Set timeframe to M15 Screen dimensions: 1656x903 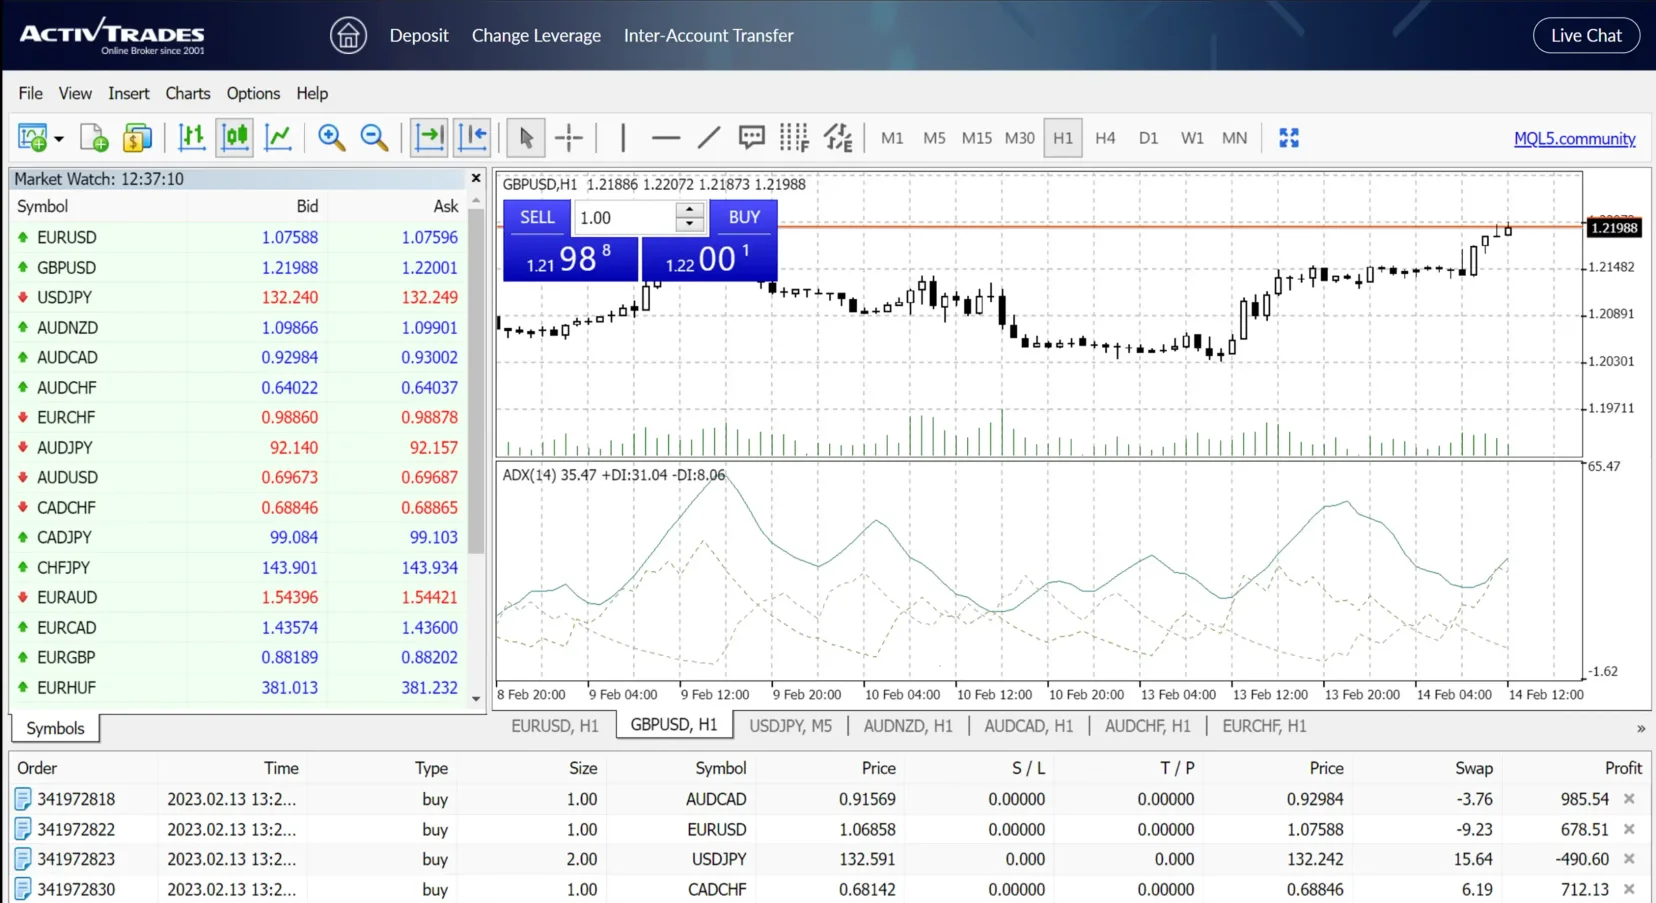coord(976,138)
